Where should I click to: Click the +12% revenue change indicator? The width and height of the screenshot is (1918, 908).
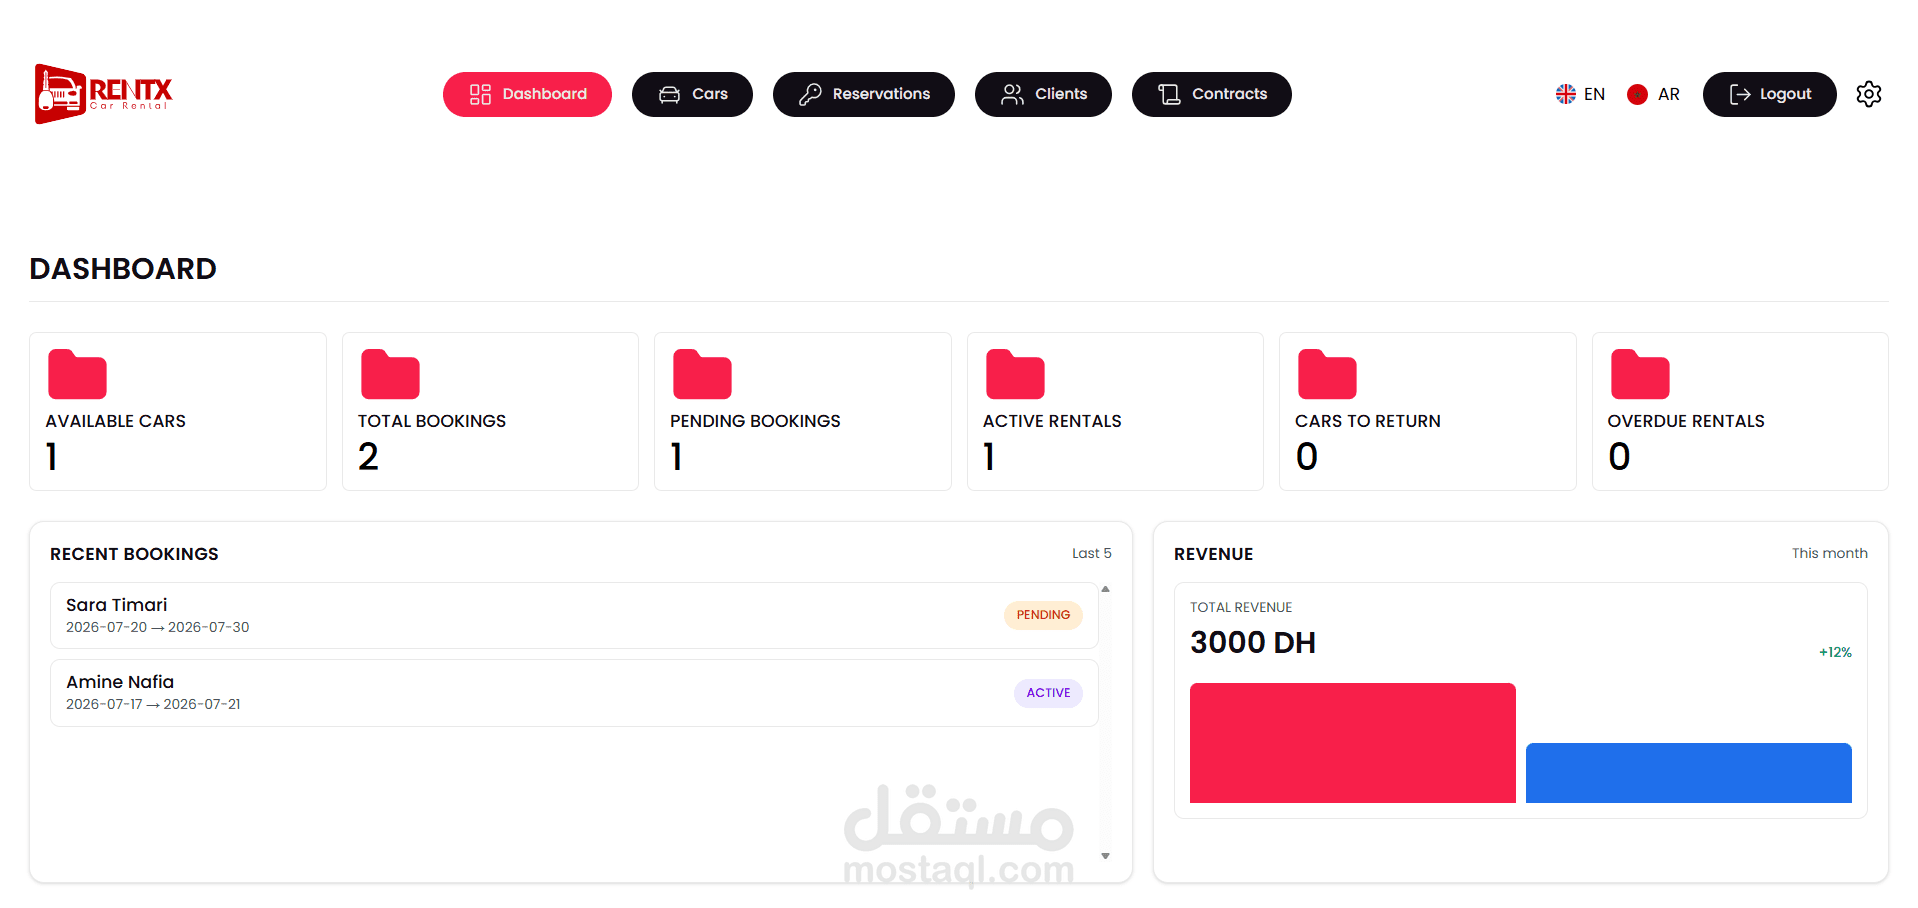1835,652
